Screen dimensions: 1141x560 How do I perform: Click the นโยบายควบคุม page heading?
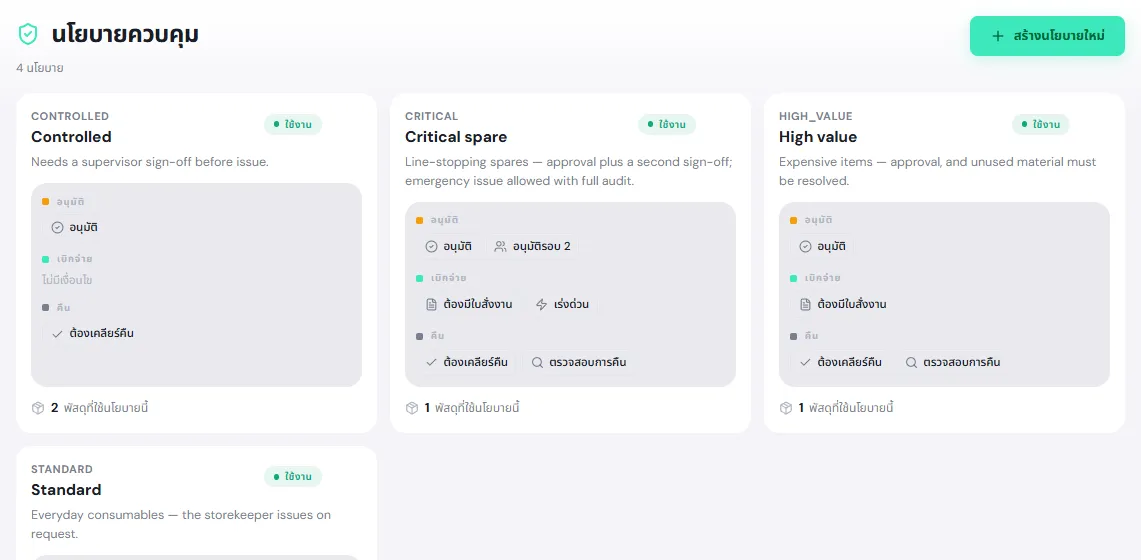pyautogui.click(x=125, y=33)
